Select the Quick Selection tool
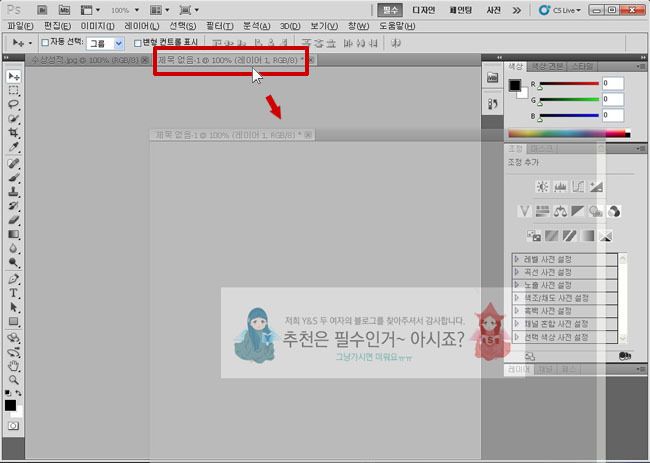Screen dimensions: 650x463 13,119
